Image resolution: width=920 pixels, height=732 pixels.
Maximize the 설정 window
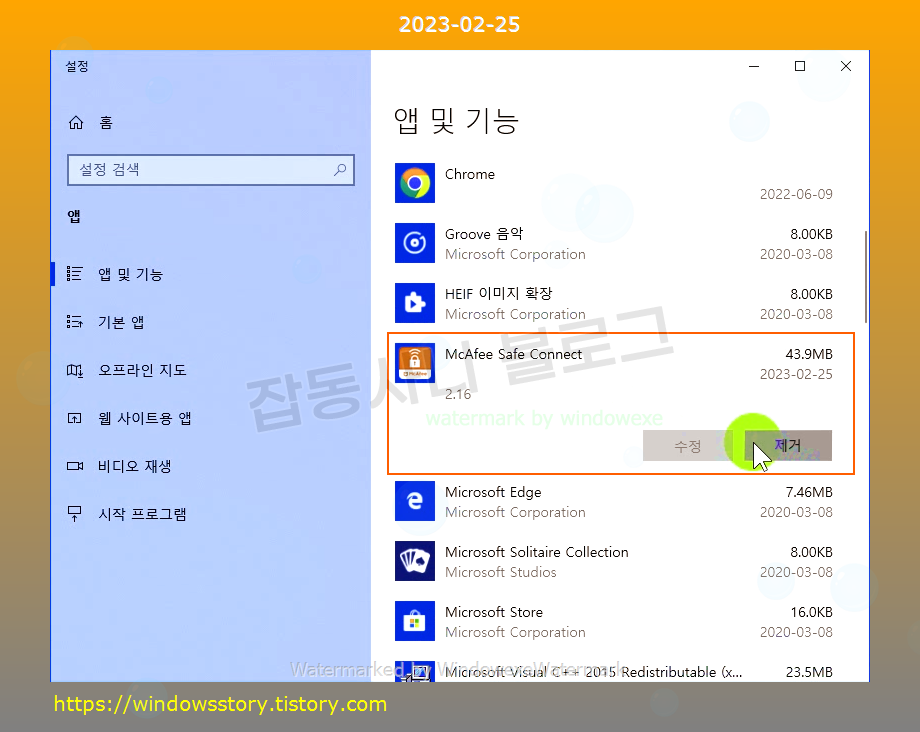pyautogui.click(x=800, y=66)
